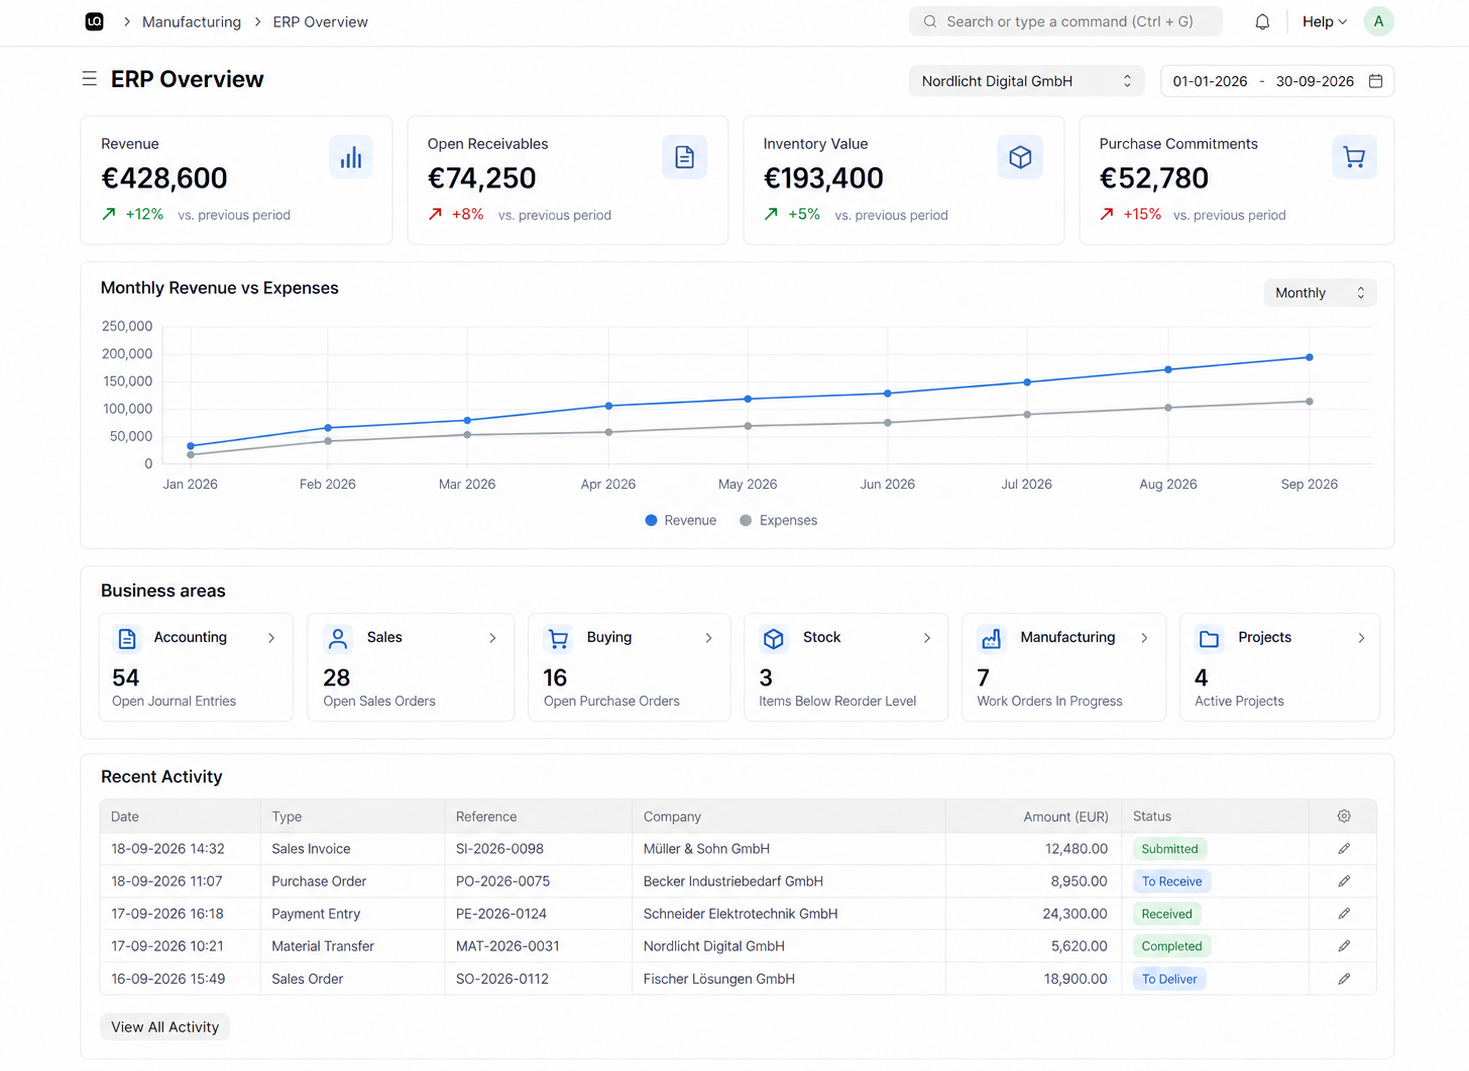The height and width of the screenshot is (1071, 1469).
Task: Focus the search or command field
Action: point(1065,22)
